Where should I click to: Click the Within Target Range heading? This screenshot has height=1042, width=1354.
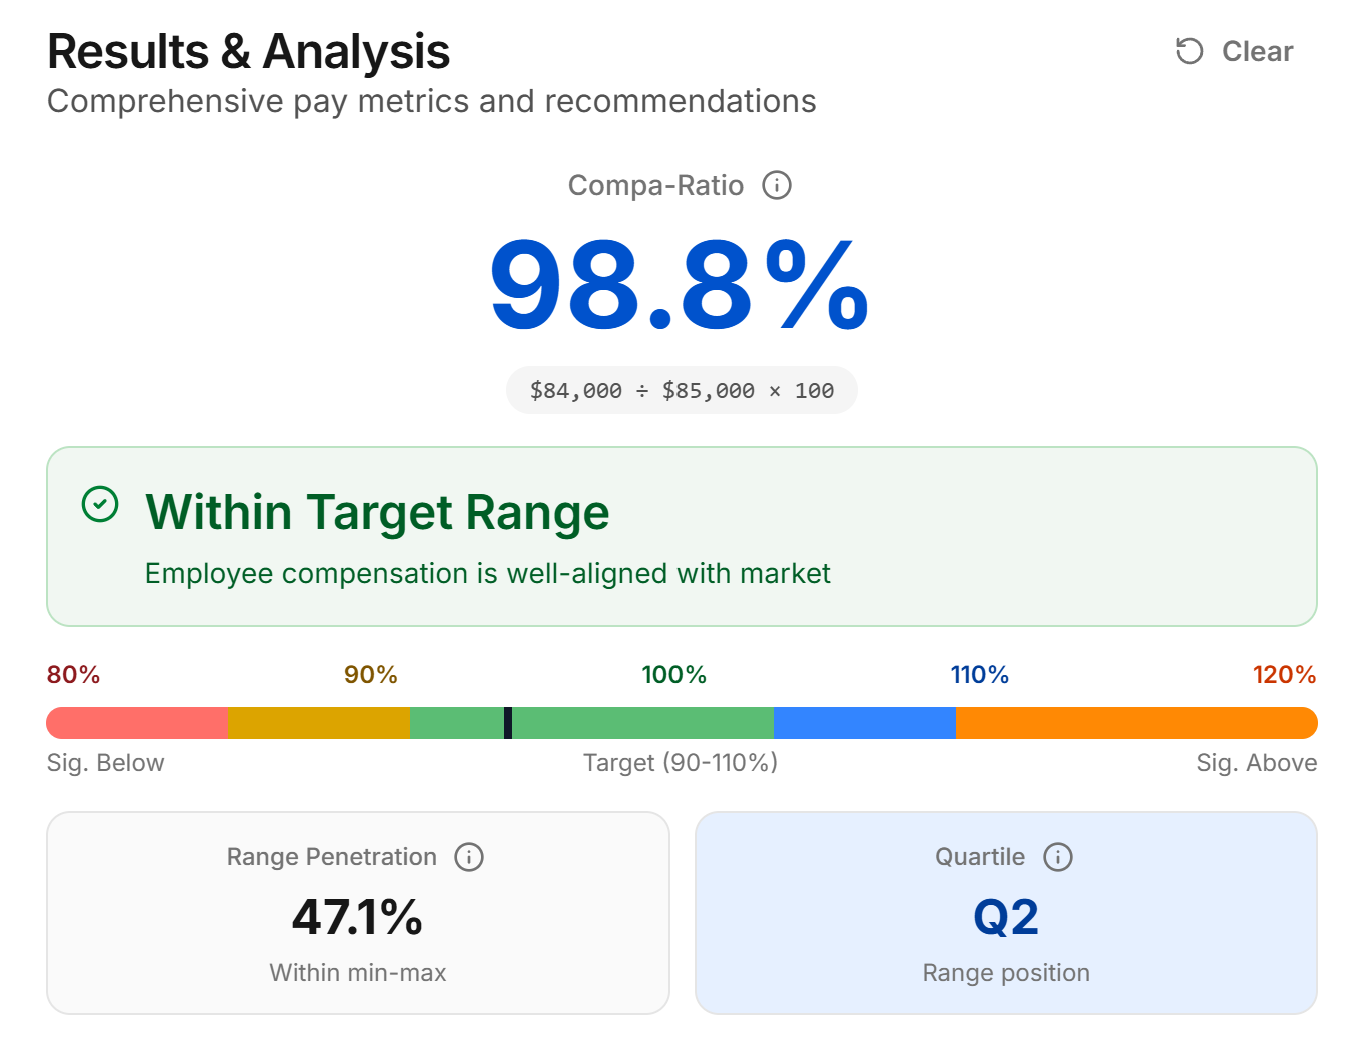tap(377, 512)
